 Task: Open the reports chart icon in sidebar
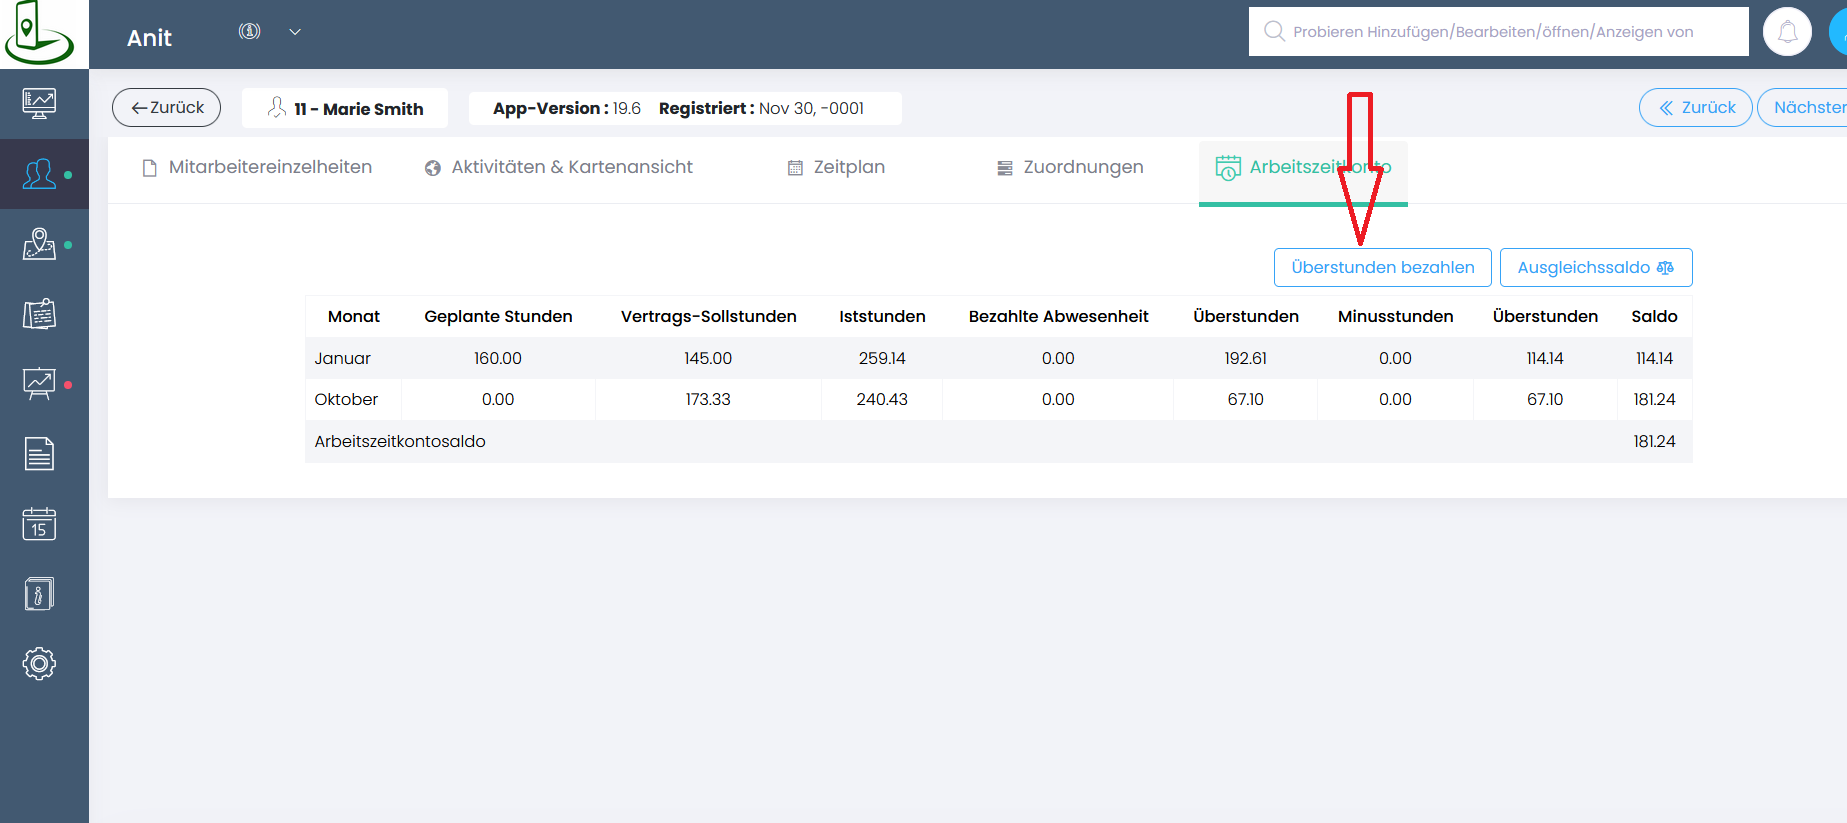point(39,384)
